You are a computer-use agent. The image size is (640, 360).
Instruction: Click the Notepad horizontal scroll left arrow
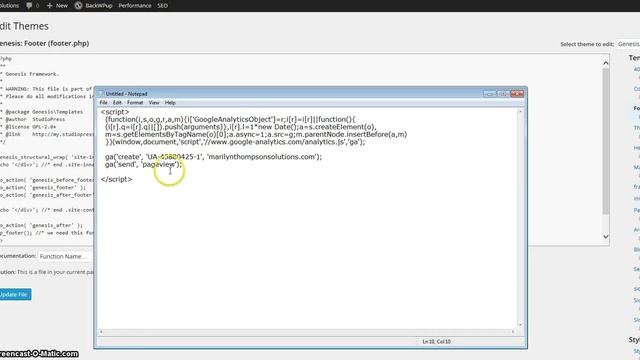click(x=101, y=332)
